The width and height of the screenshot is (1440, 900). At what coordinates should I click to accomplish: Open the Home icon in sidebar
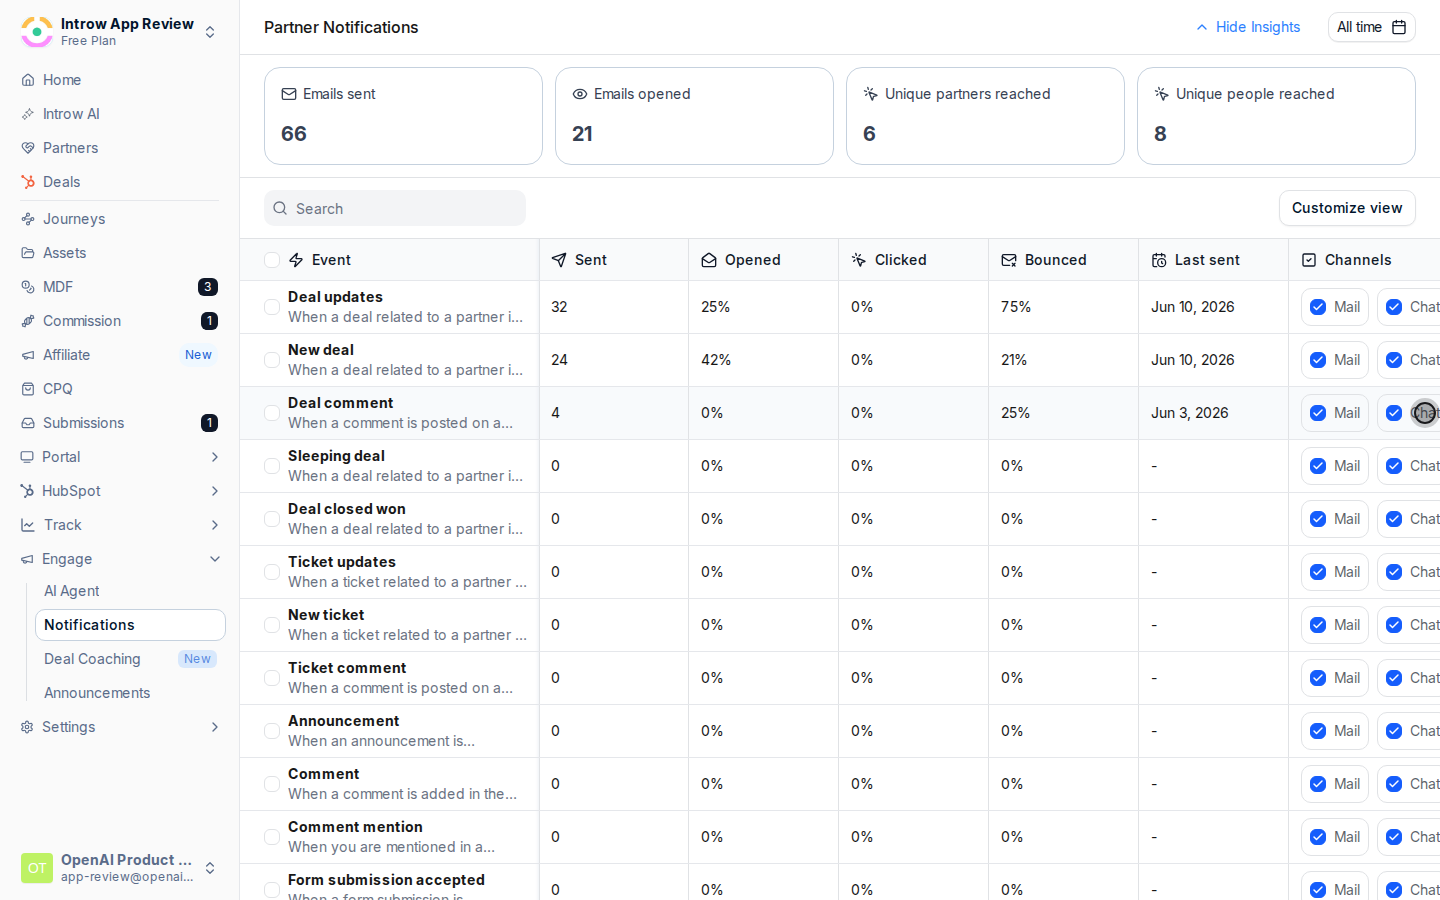click(28, 80)
